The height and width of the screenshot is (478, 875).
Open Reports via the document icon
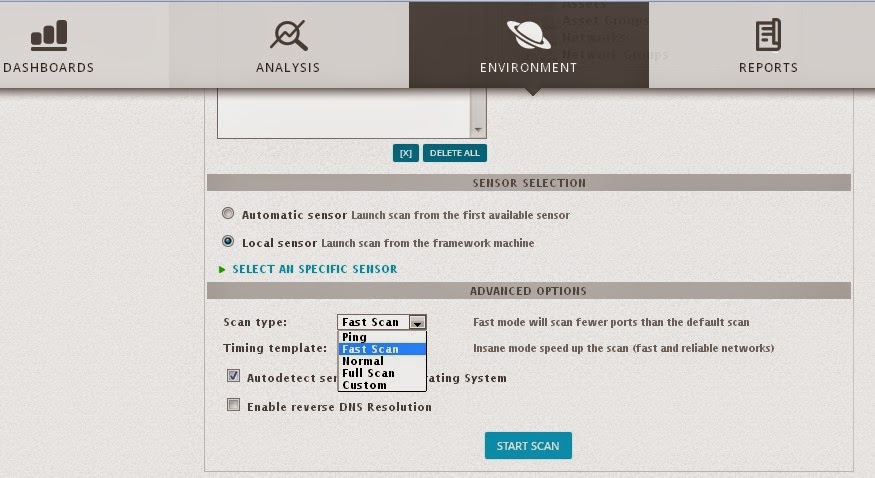click(x=768, y=35)
